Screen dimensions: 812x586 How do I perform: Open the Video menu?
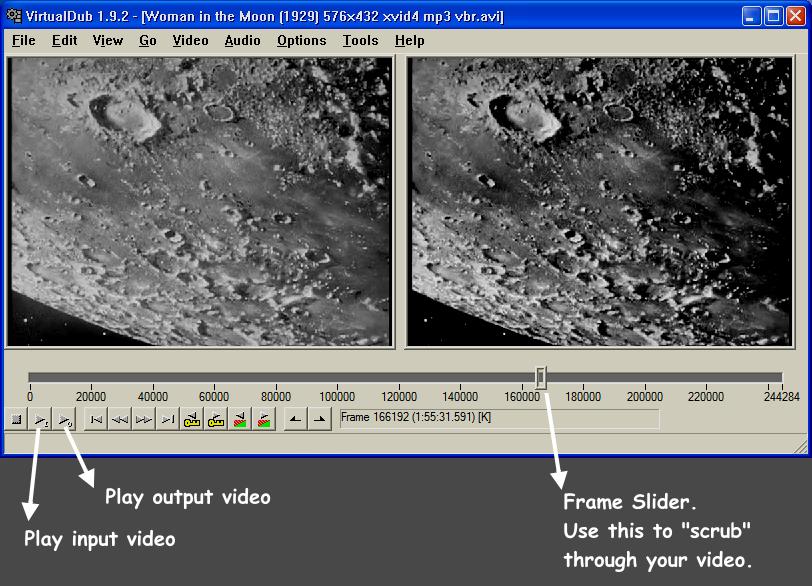coord(191,40)
